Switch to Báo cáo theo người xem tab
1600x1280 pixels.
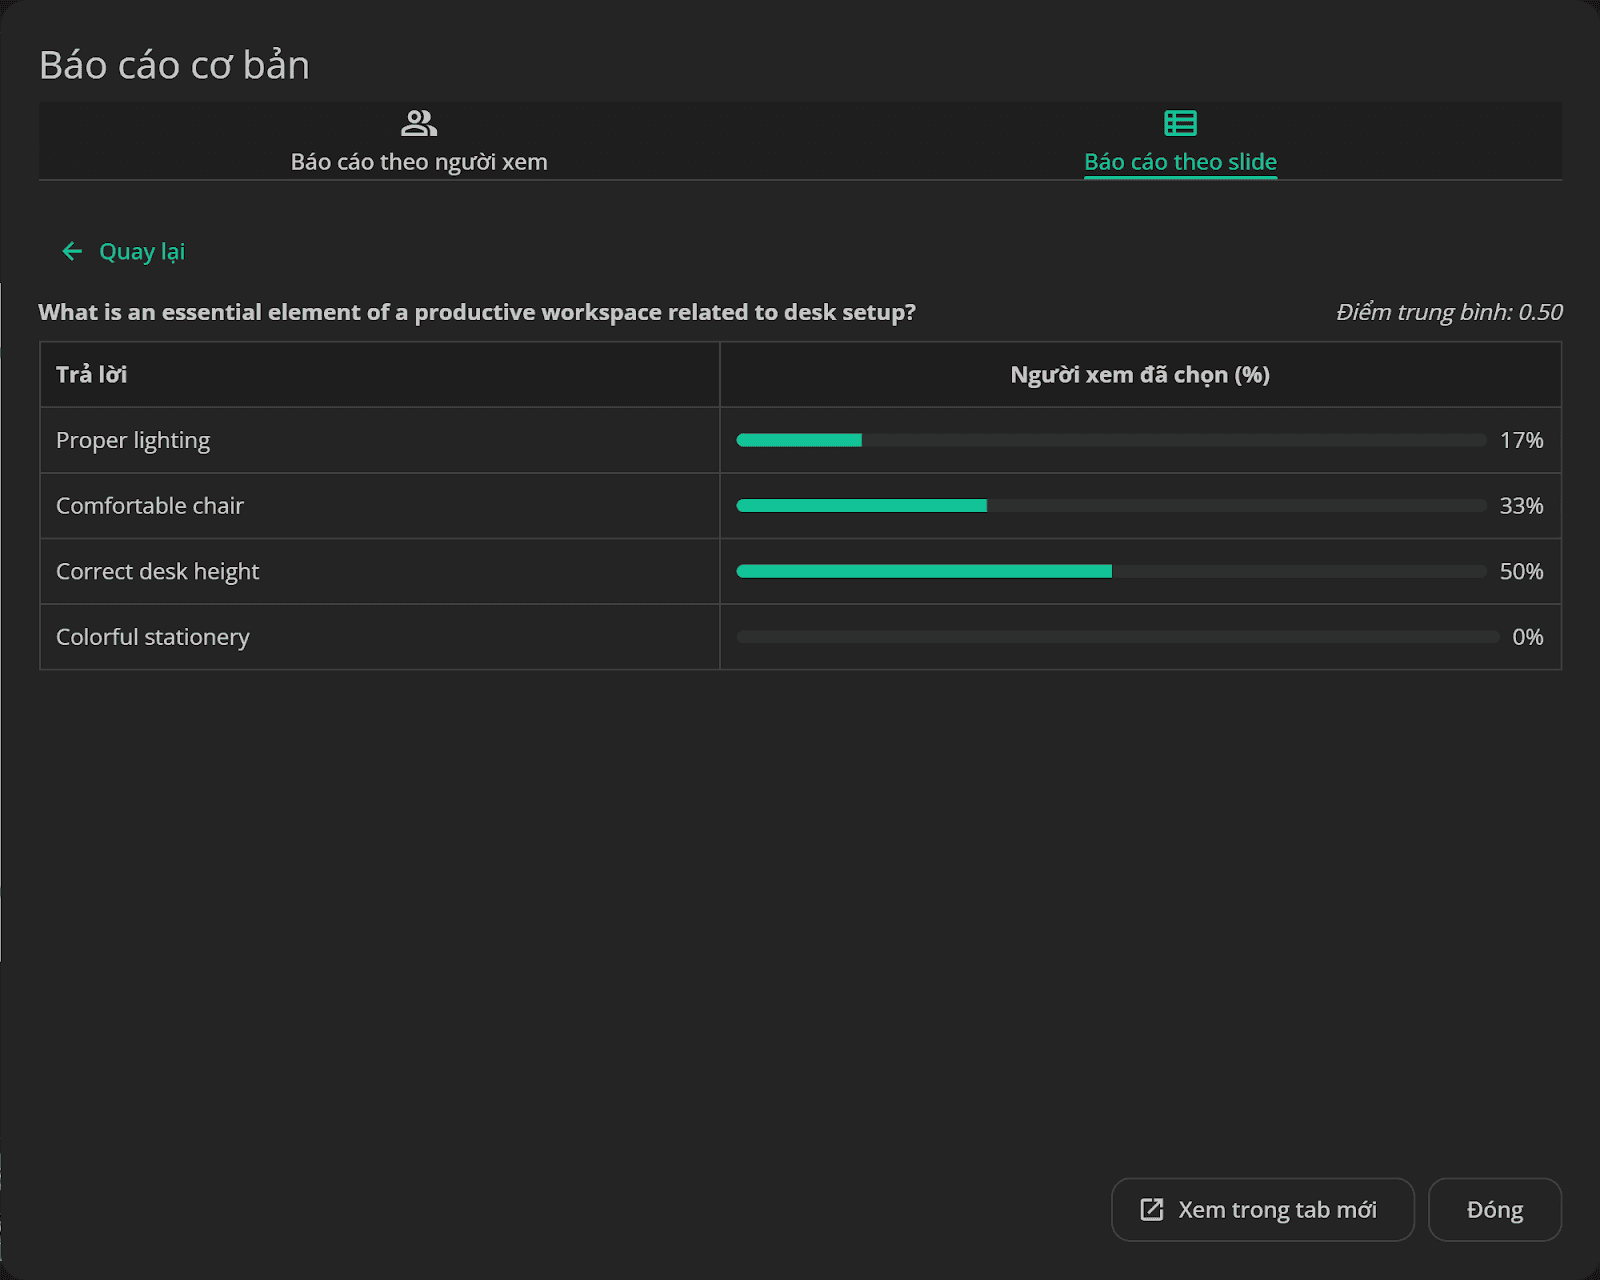coord(419,141)
